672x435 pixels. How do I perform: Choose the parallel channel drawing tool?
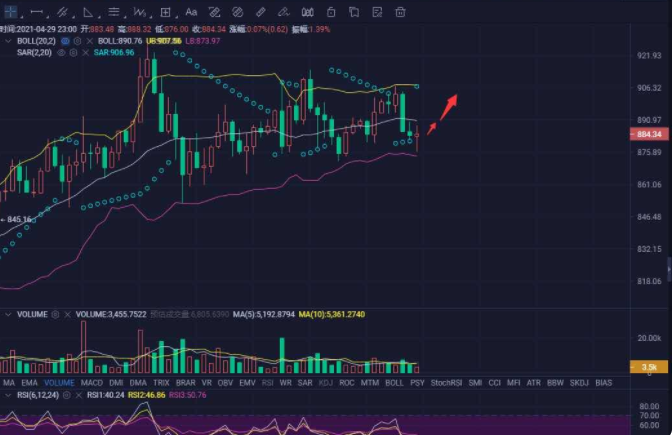tap(62, 12)
